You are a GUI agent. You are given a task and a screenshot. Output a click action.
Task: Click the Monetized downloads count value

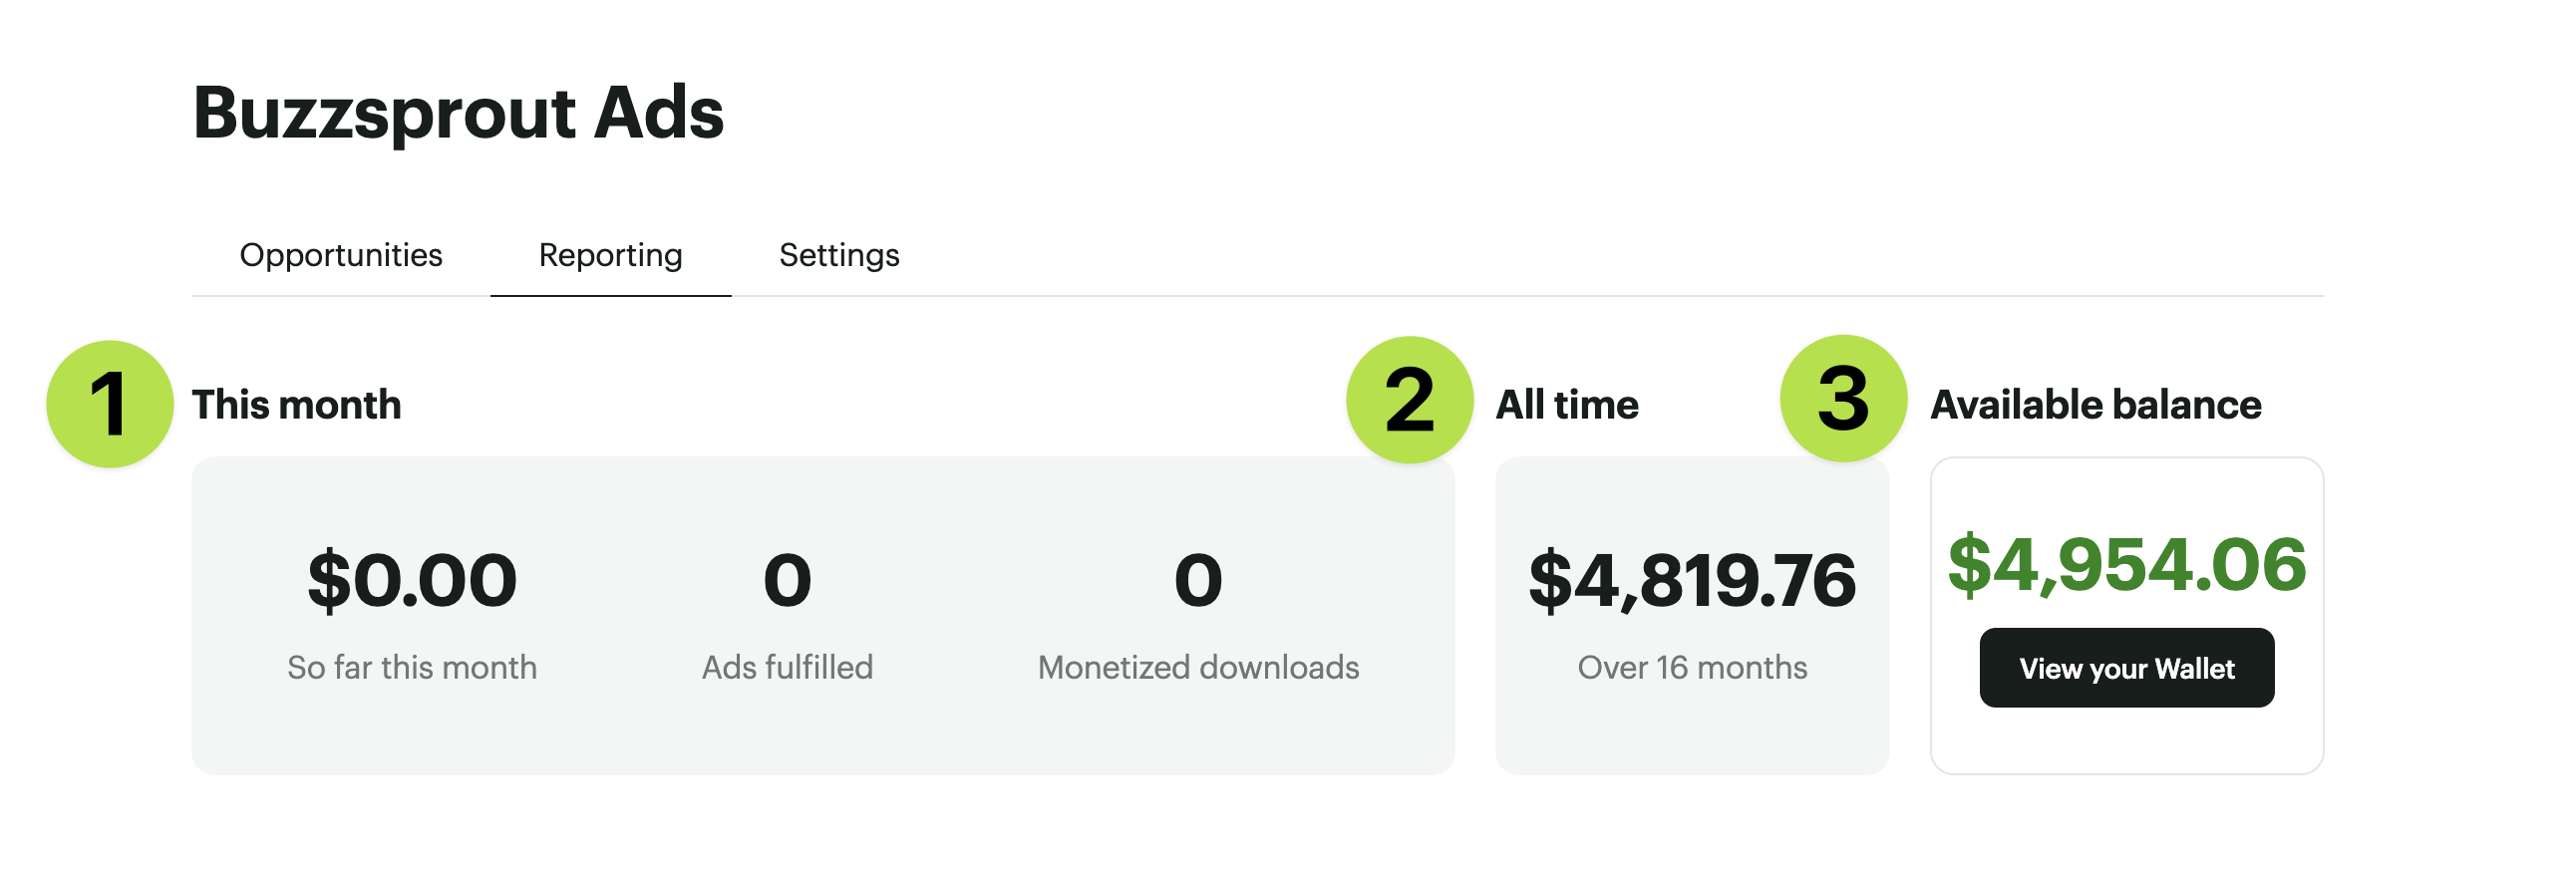coord(1198,580)
